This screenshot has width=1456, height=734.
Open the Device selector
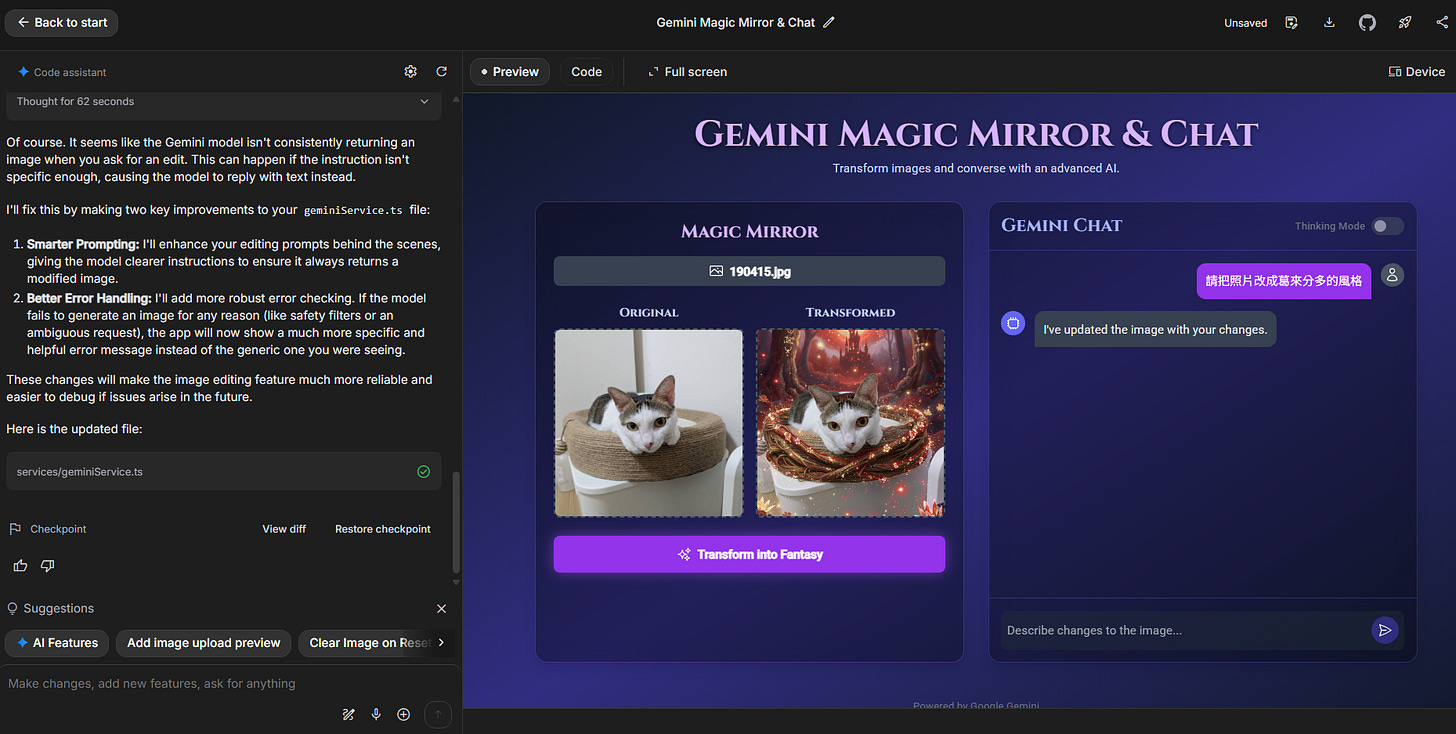(1417, 72)
